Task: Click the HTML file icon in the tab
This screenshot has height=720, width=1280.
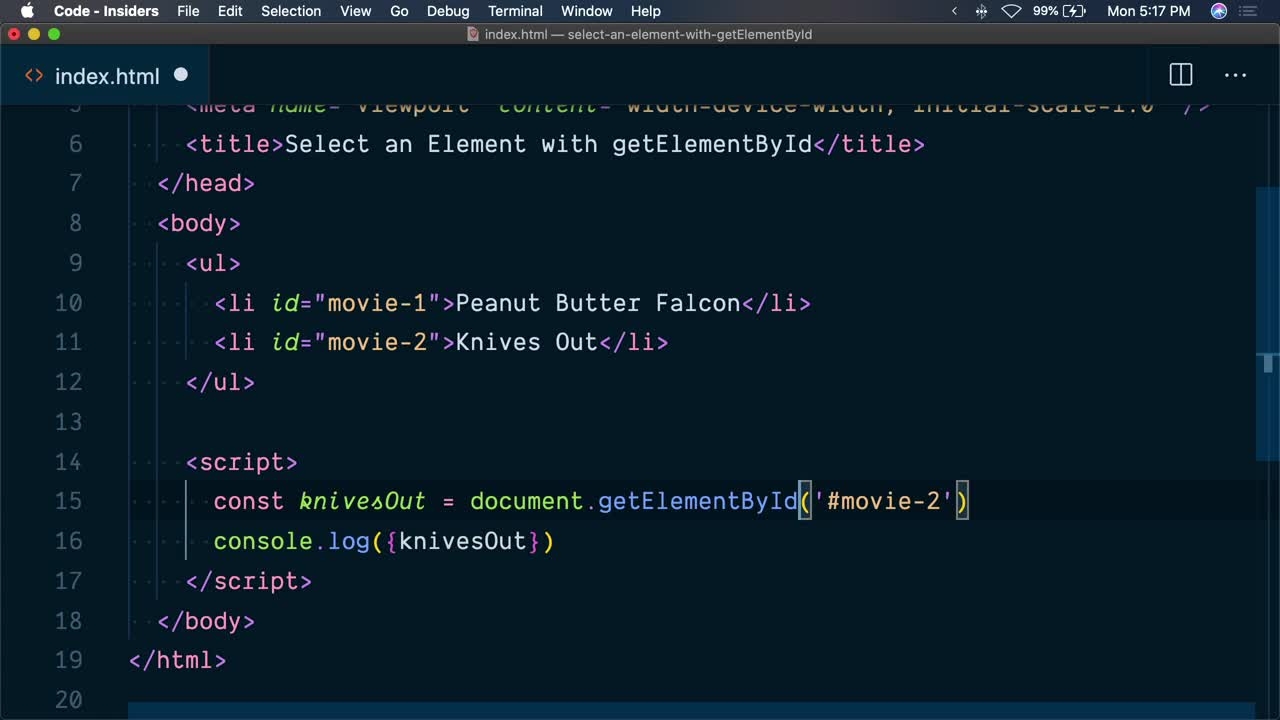Action: [x=34, y=76]
